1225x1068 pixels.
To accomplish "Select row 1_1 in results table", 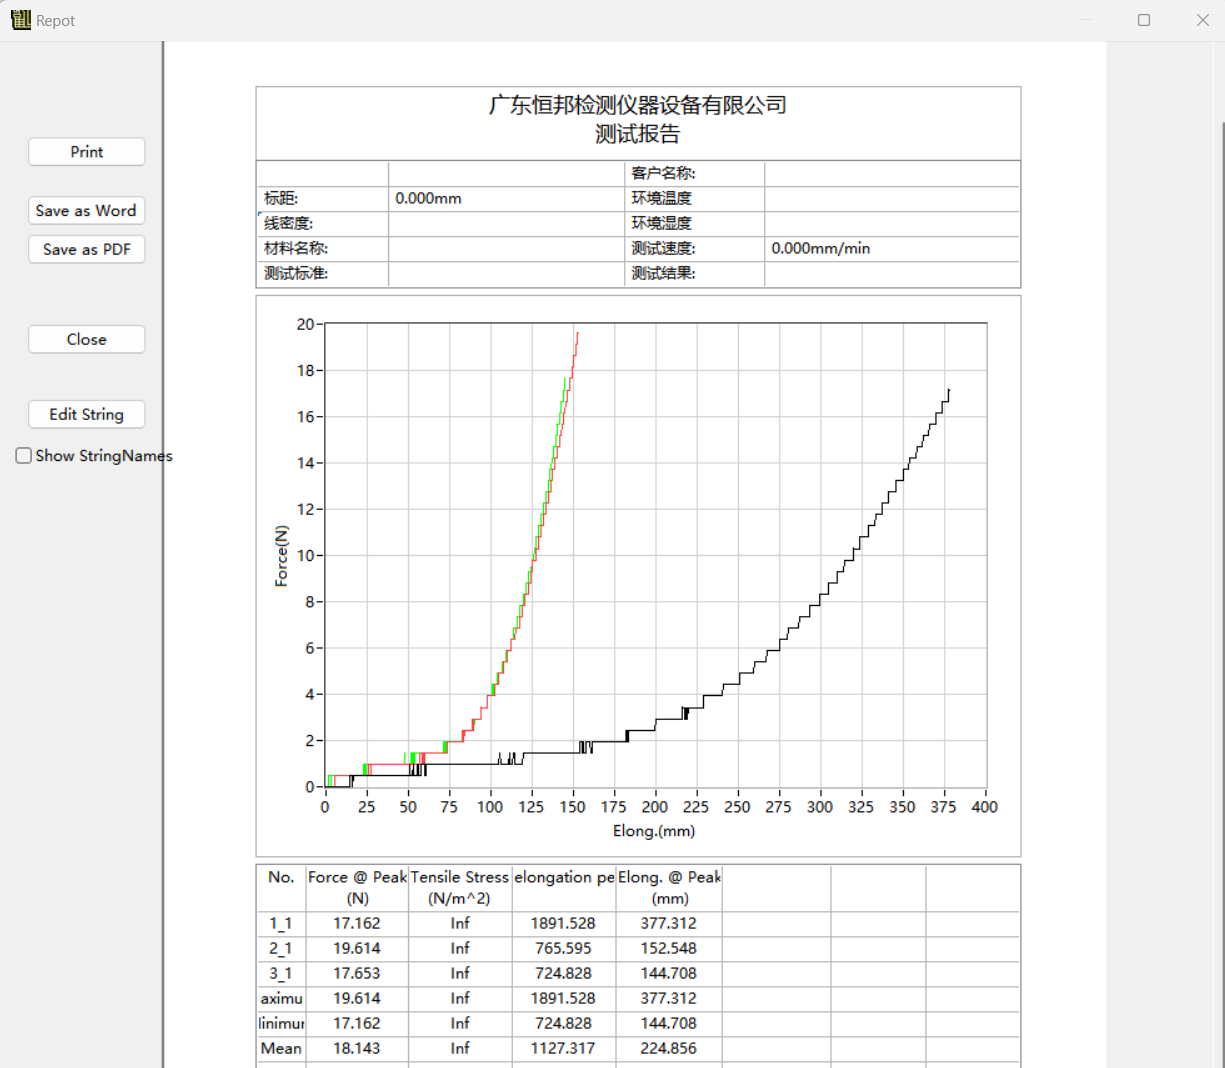I will (281, 924).
